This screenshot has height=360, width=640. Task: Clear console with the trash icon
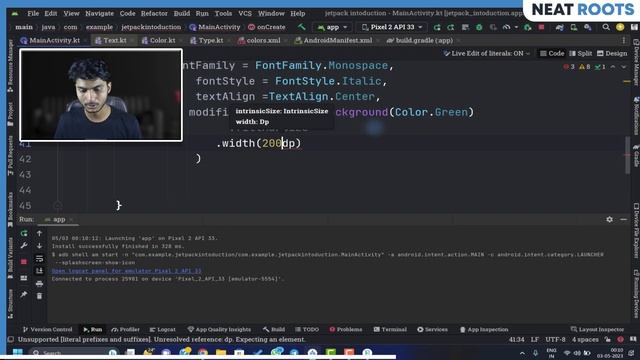click(x=39, y=296)
